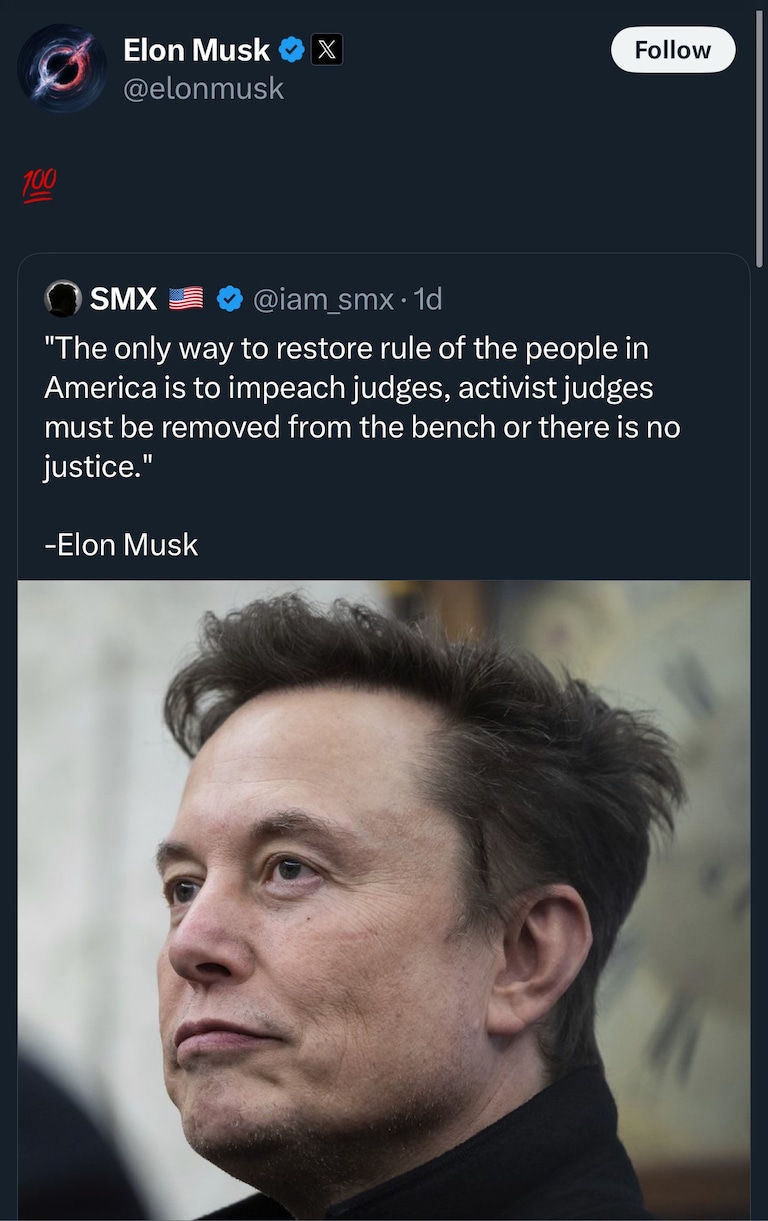Open Elon Musk's profile picture

coord(62,68)
